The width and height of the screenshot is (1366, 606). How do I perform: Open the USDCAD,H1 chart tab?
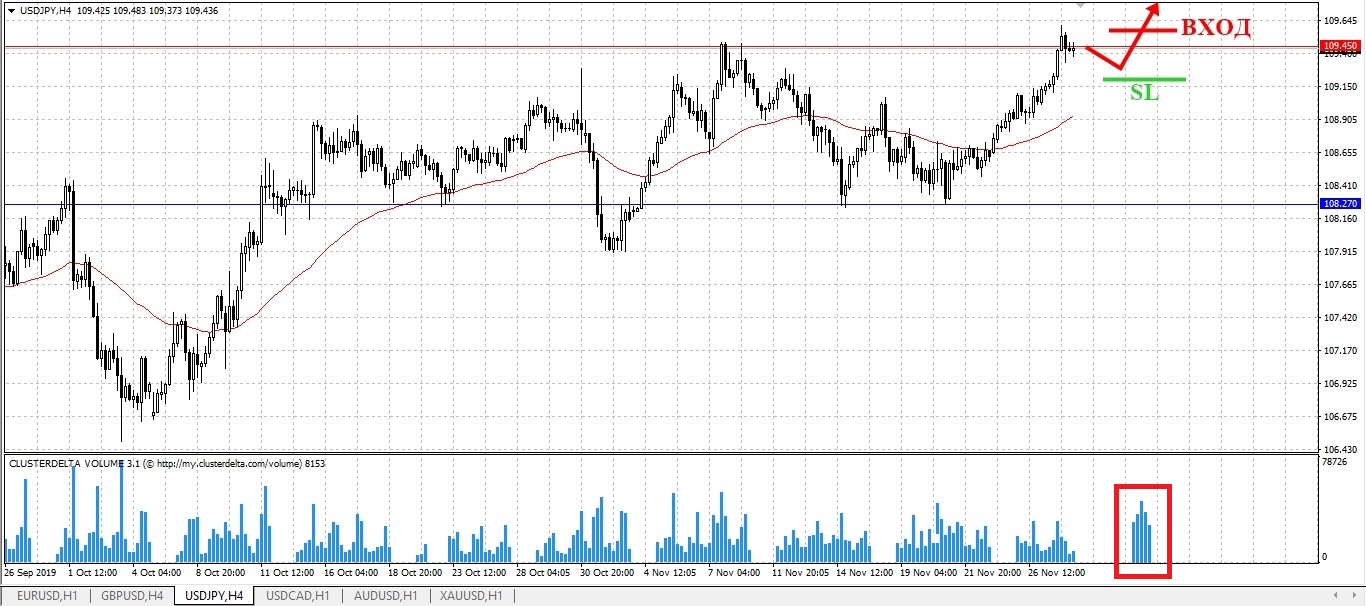pos(297,596)
